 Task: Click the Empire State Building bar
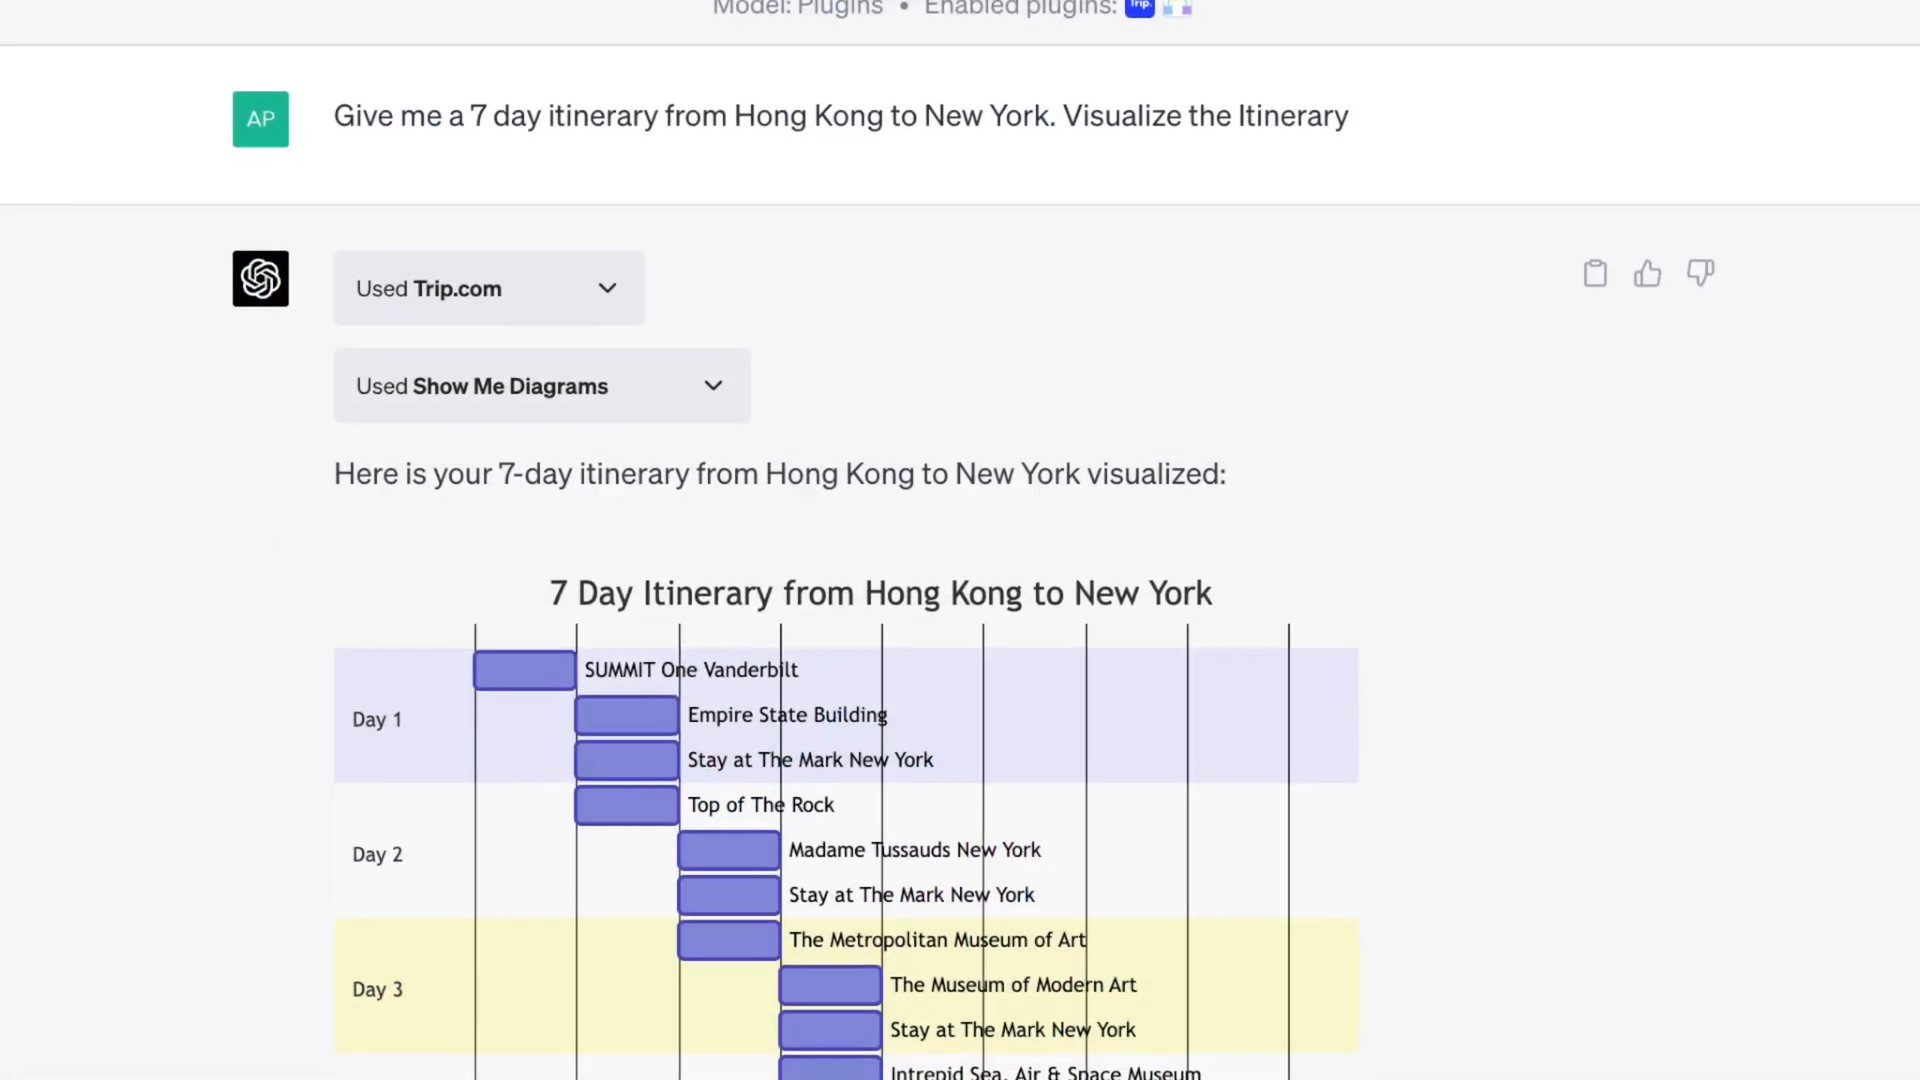tap(626, 715)
